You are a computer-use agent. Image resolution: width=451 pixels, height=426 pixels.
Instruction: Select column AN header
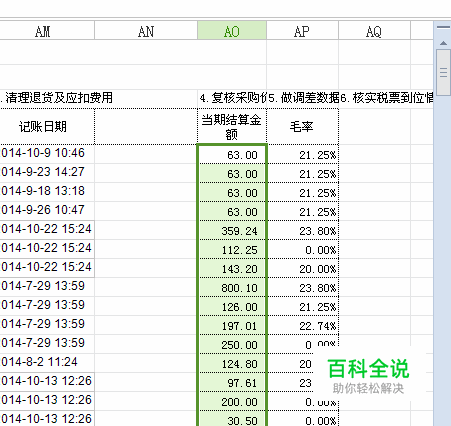pyautogui.click(x=146, y=31)
